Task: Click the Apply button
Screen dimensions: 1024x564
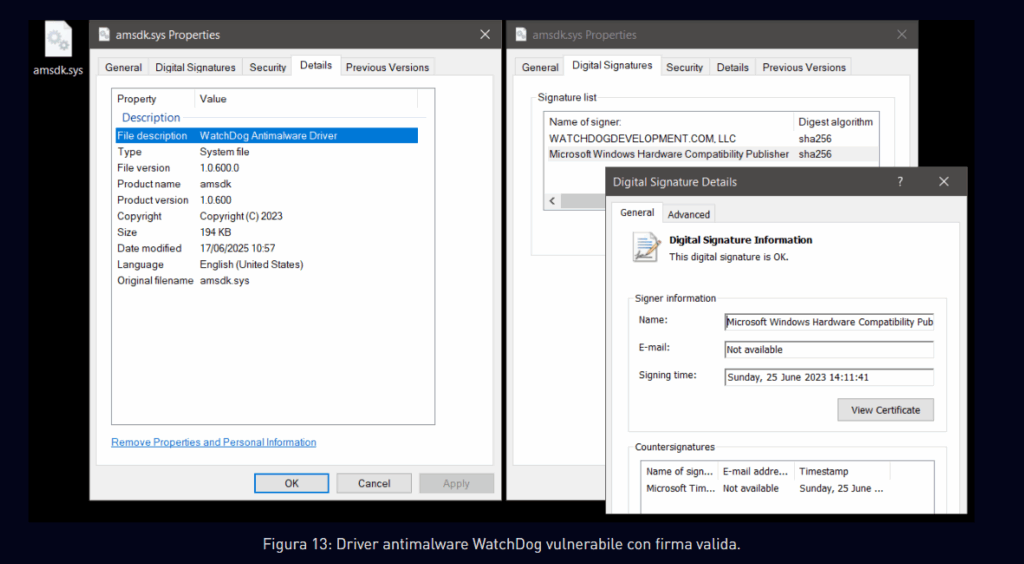Action: [456, 483]
